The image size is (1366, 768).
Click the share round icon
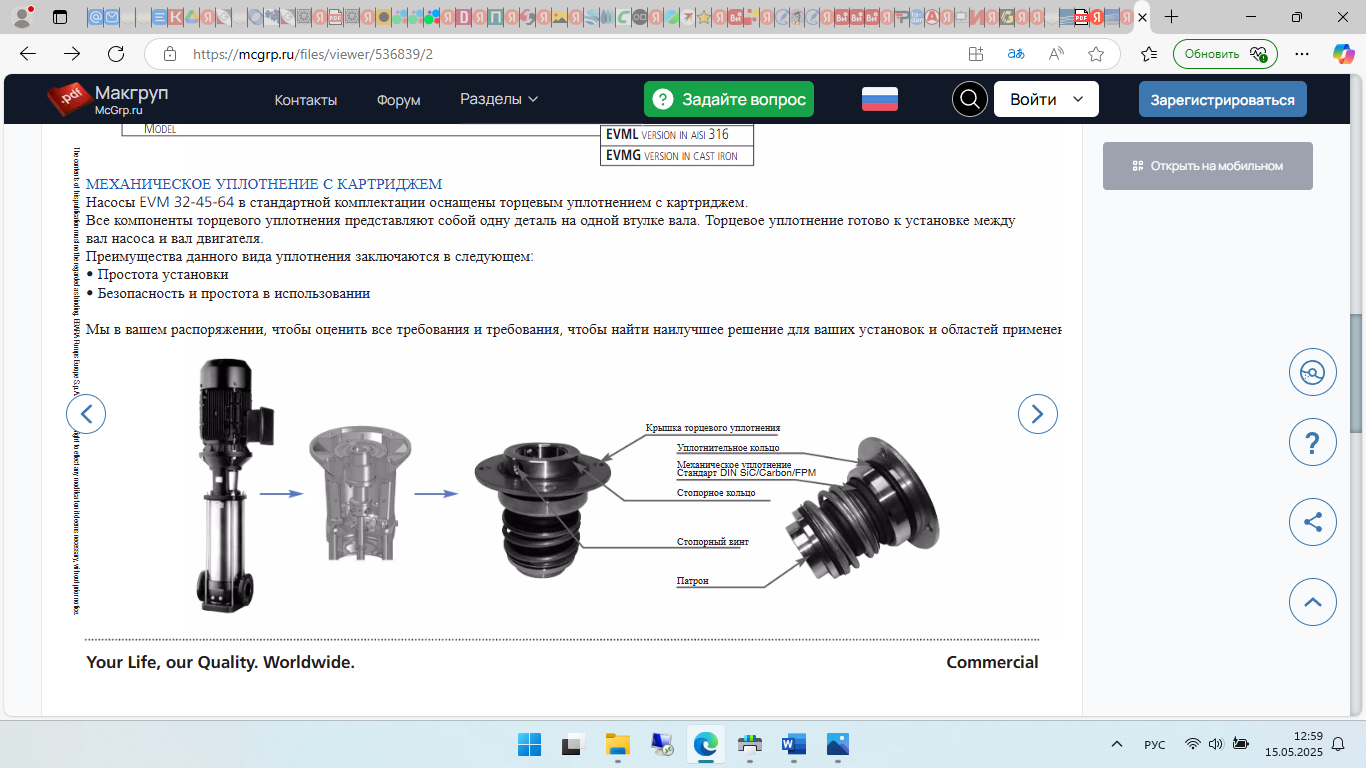point(1313,521)
